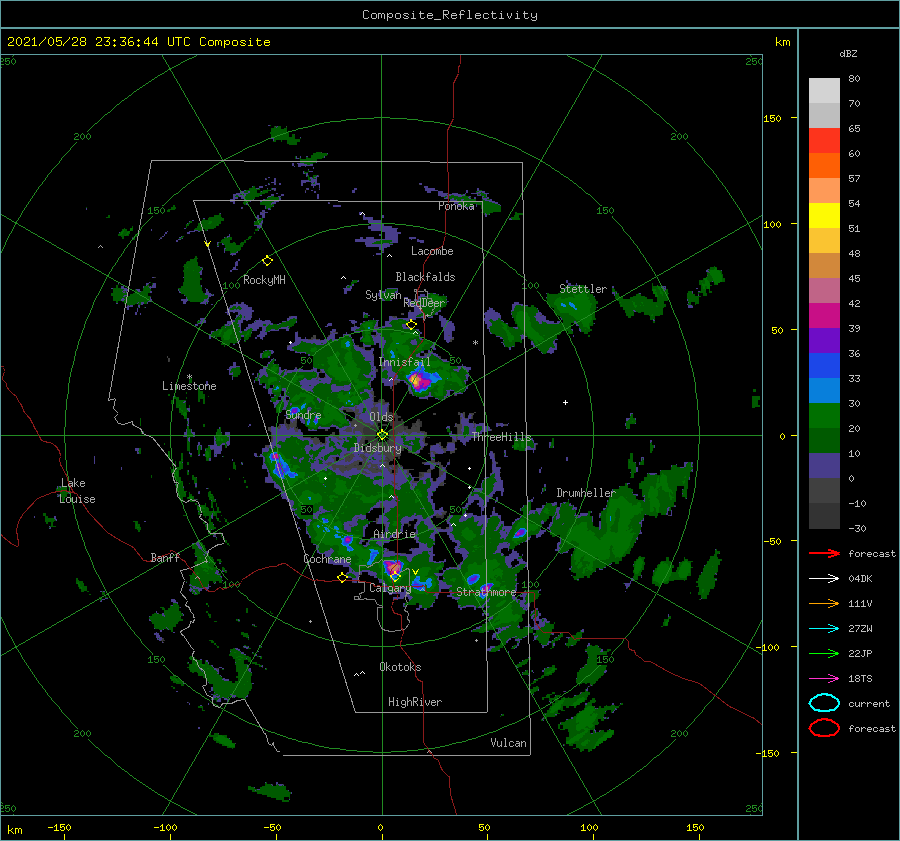The width and height of the screenshot is (900, 841).
Task: Click the Okotoks label
Action: point(400,667)
